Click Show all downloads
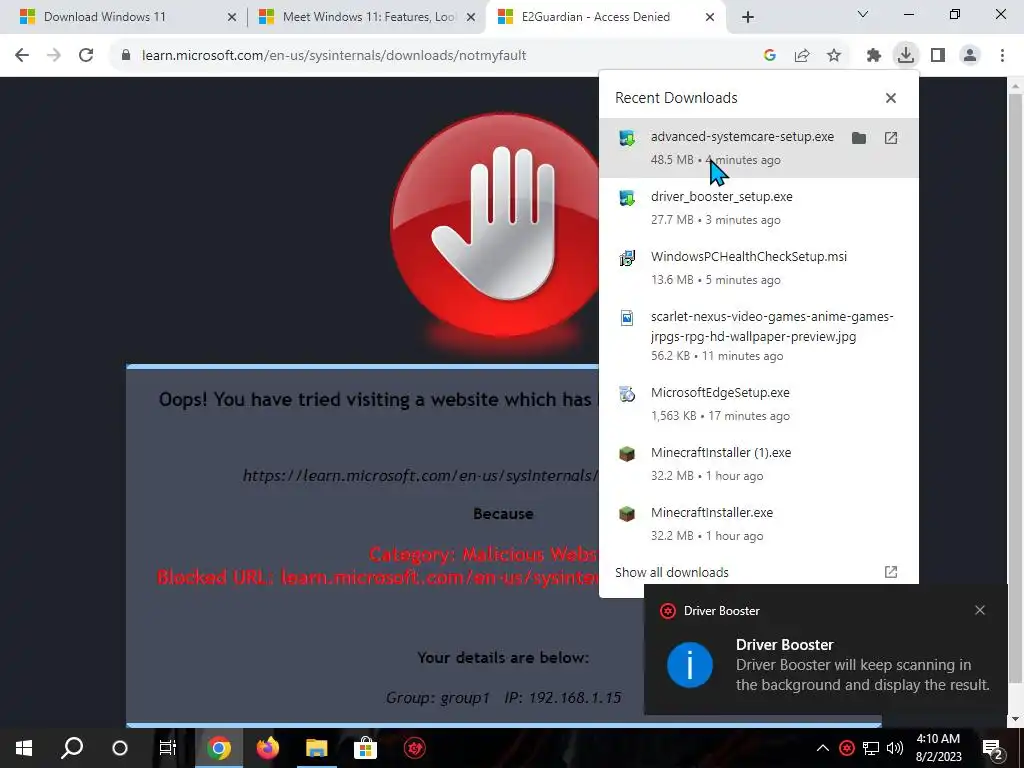The height and width of the screenshot is (768, 1024). (671, 572)
